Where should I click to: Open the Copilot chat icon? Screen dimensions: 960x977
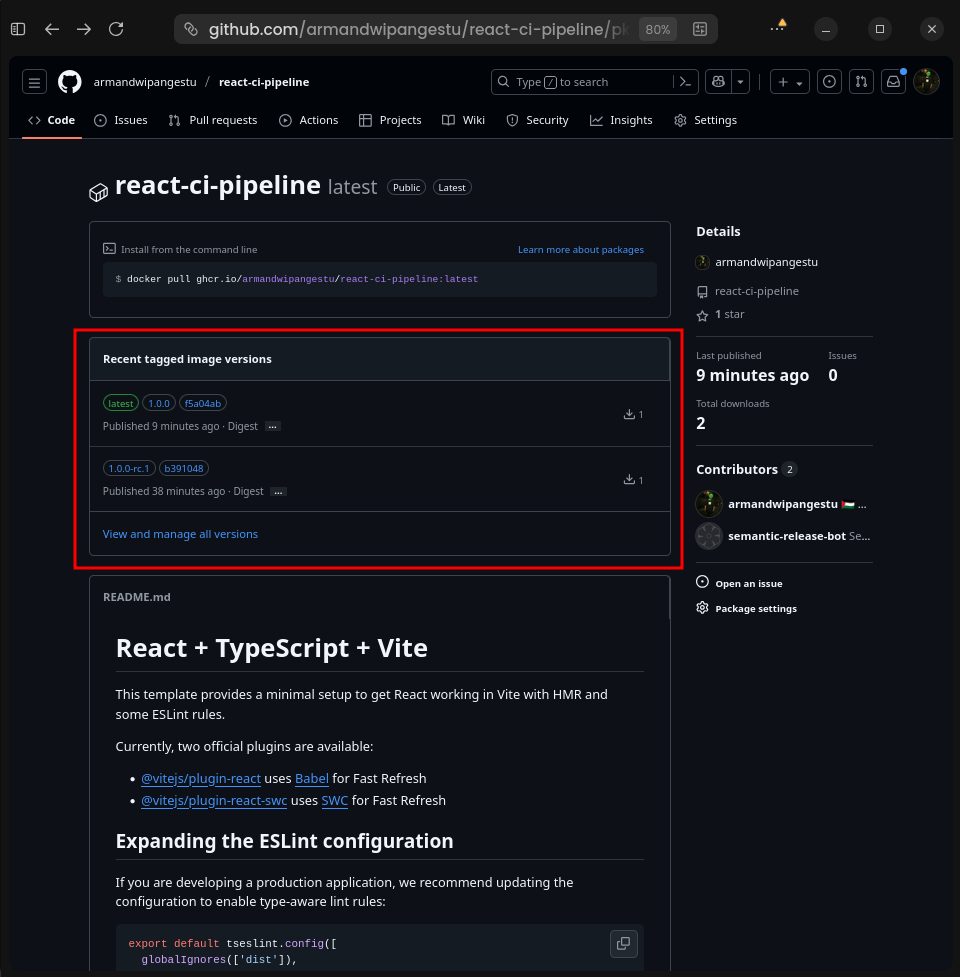click(718, 82)
